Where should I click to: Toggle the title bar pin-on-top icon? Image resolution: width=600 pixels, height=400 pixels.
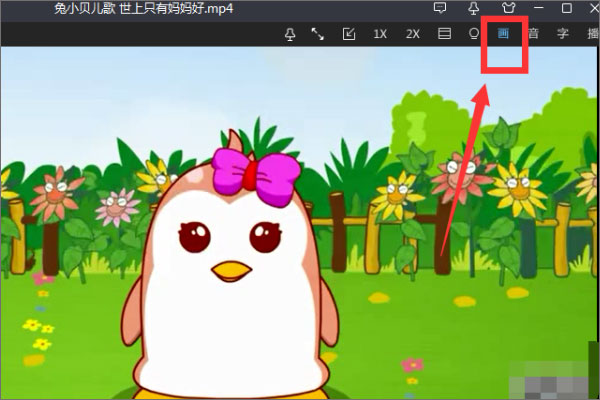click(x=473, y=8)
